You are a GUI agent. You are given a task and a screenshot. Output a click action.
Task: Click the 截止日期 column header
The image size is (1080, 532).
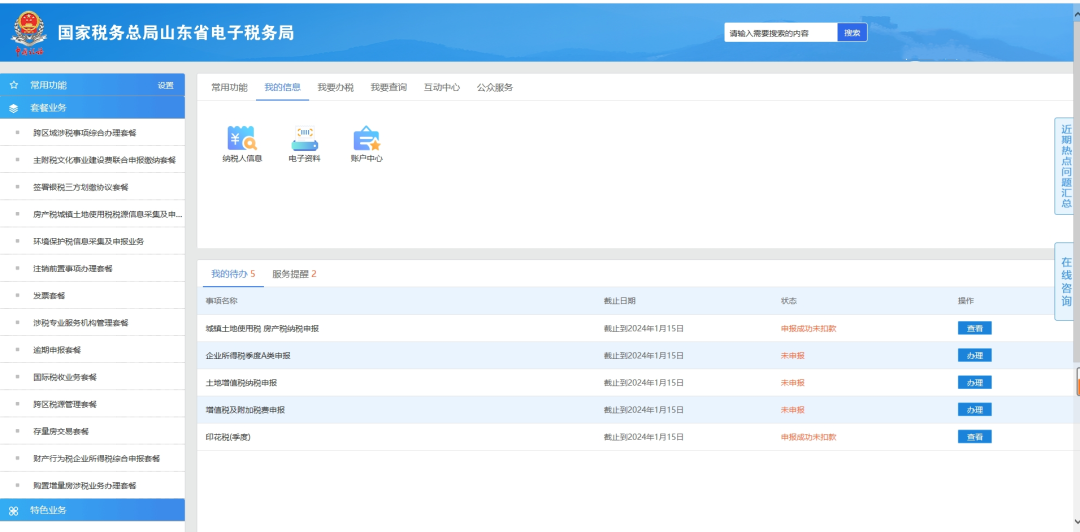619,301
